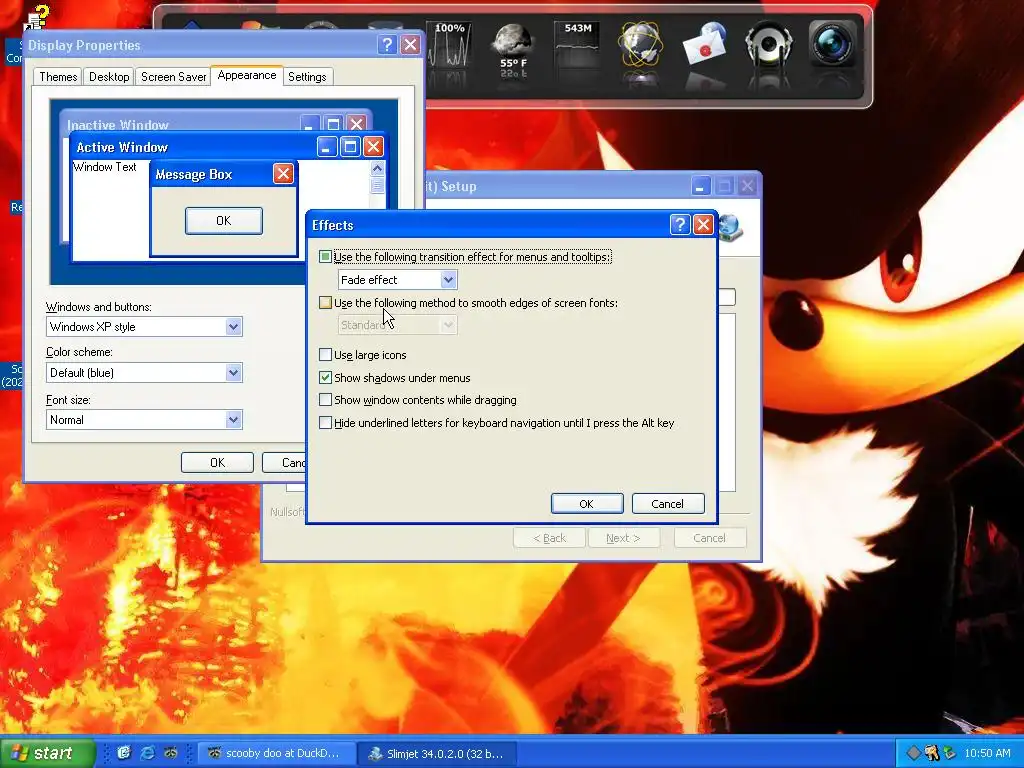Enable Show window contents while dragging
The width and height of the screenshot is (1024, 768).
tap(325, 400)
